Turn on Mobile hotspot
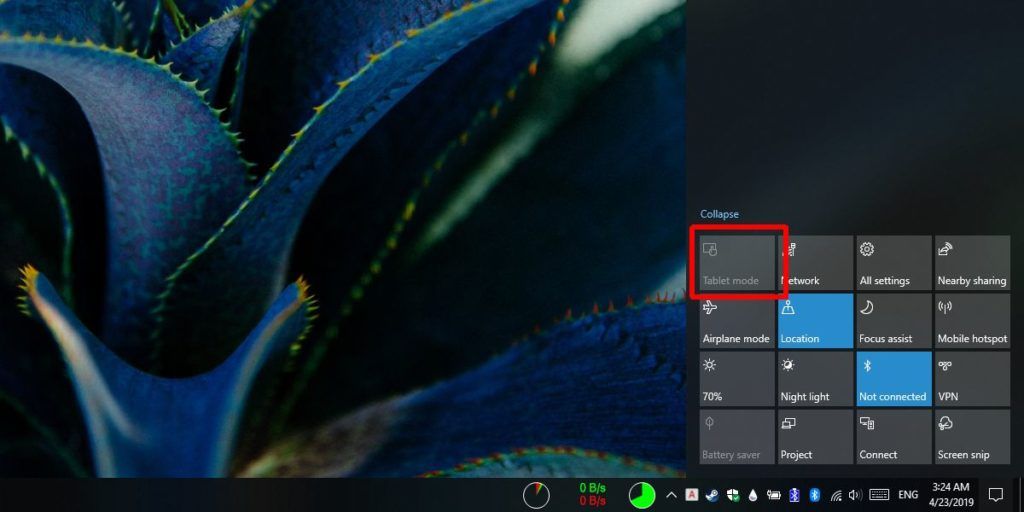The image size is (1024, 512). coord(971,321)
